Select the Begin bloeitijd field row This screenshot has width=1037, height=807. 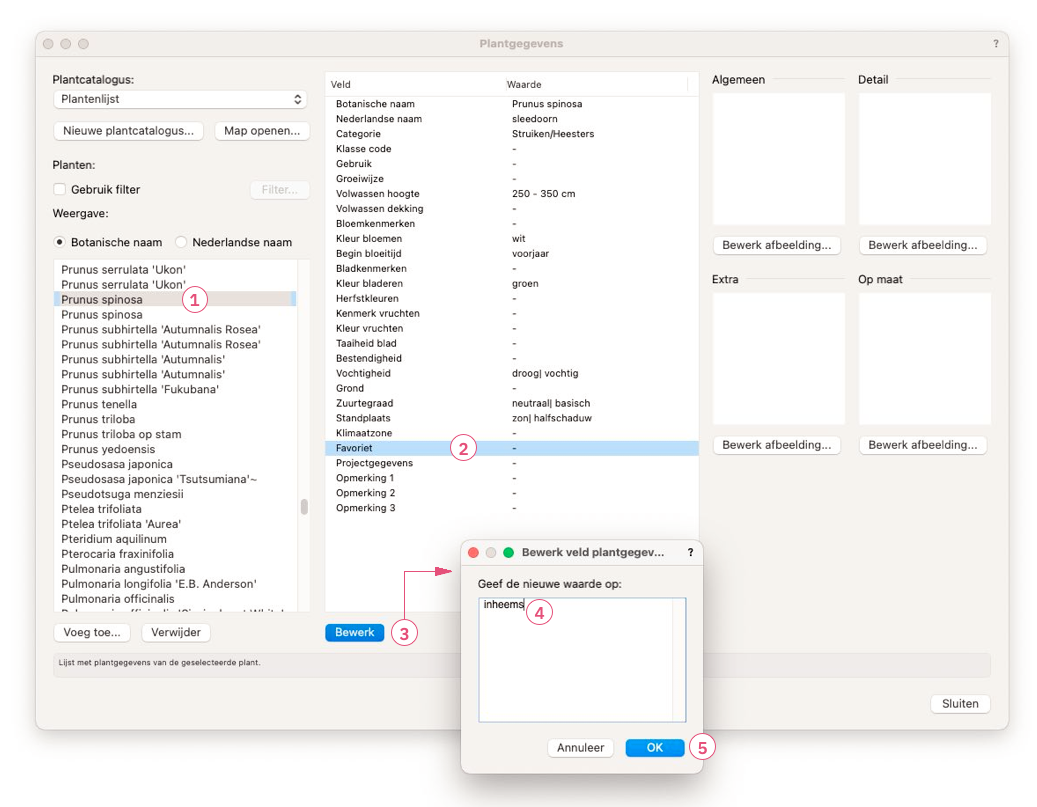point(512,253)
